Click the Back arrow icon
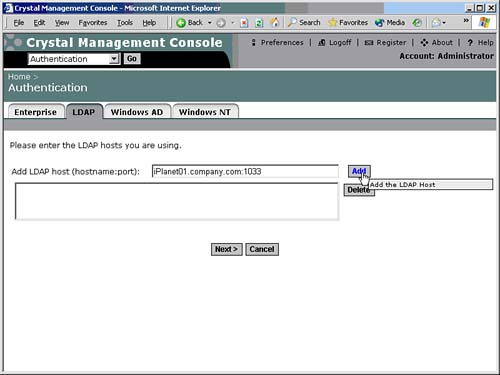Viewport: 500px width, 375px height. point(181,23)
